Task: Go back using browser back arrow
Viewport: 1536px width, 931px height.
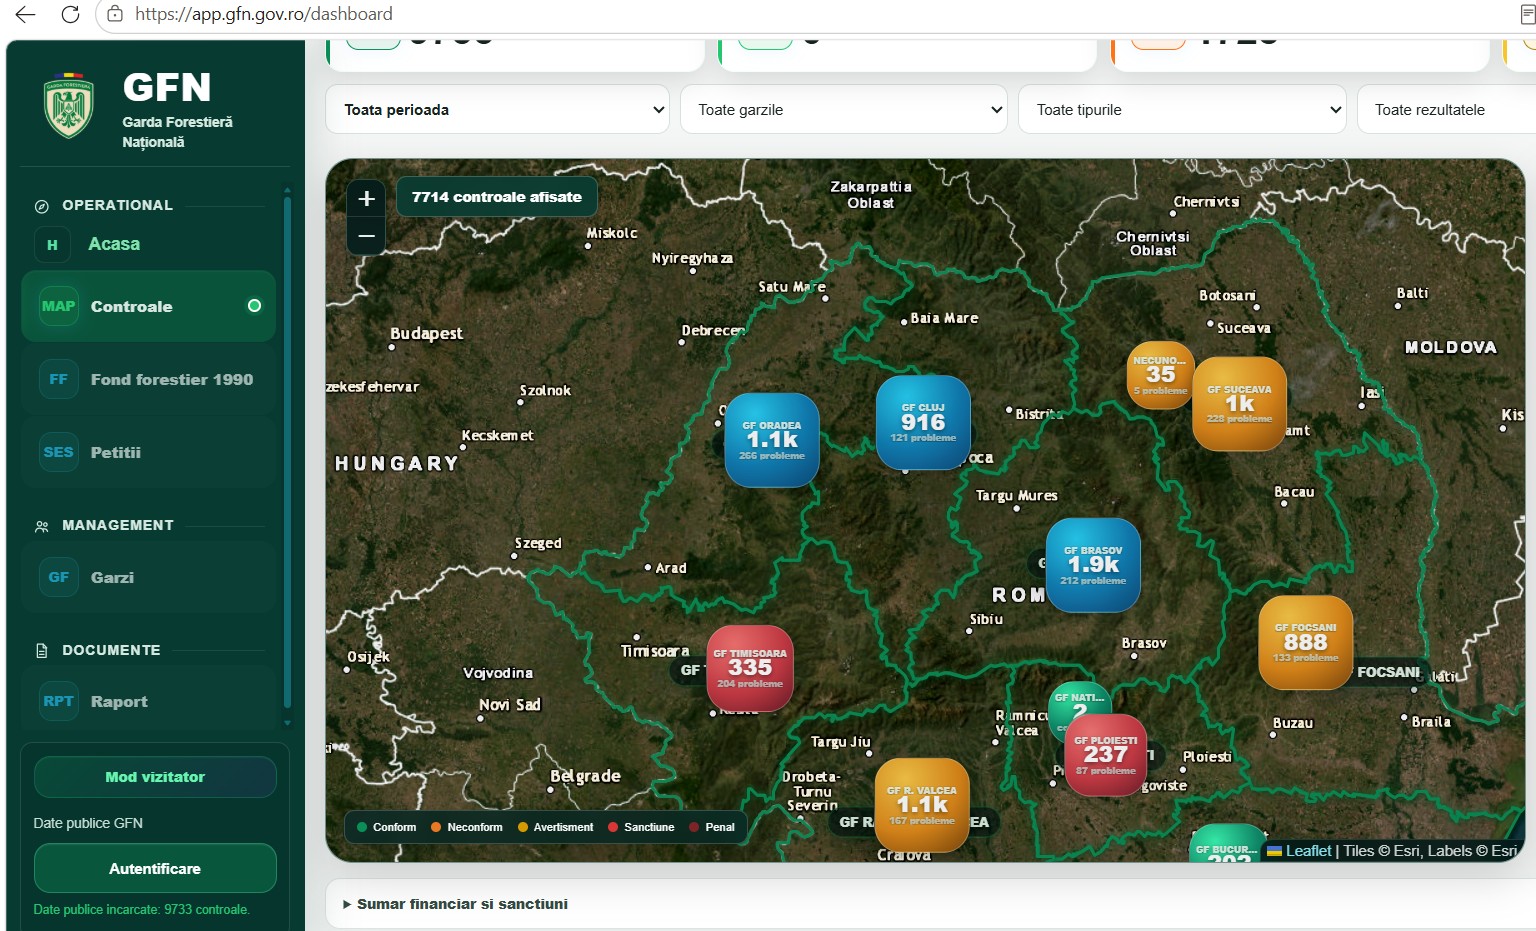Action: [x=26, y=14]
